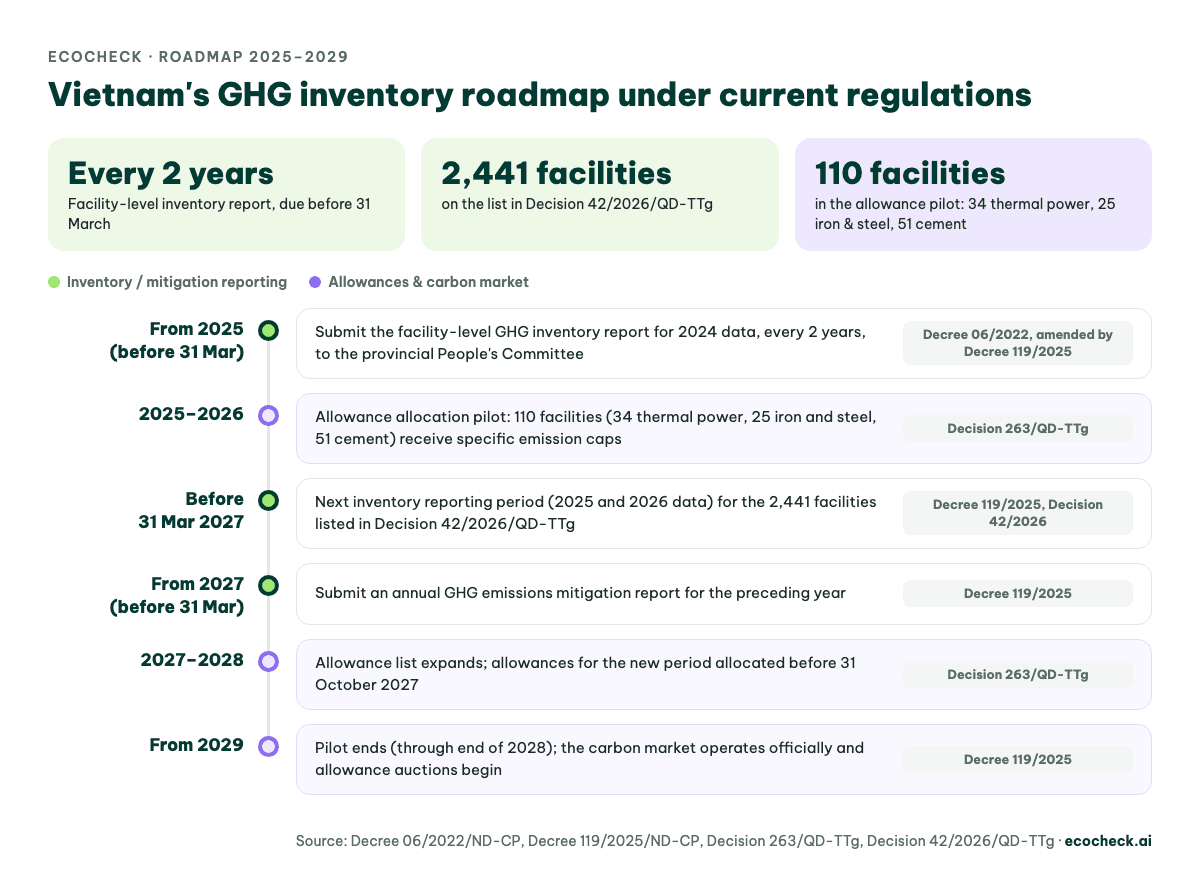1200x881 pixels.
Task: Click the text 'Allowance list expands'
Action: tap(400, 663)
